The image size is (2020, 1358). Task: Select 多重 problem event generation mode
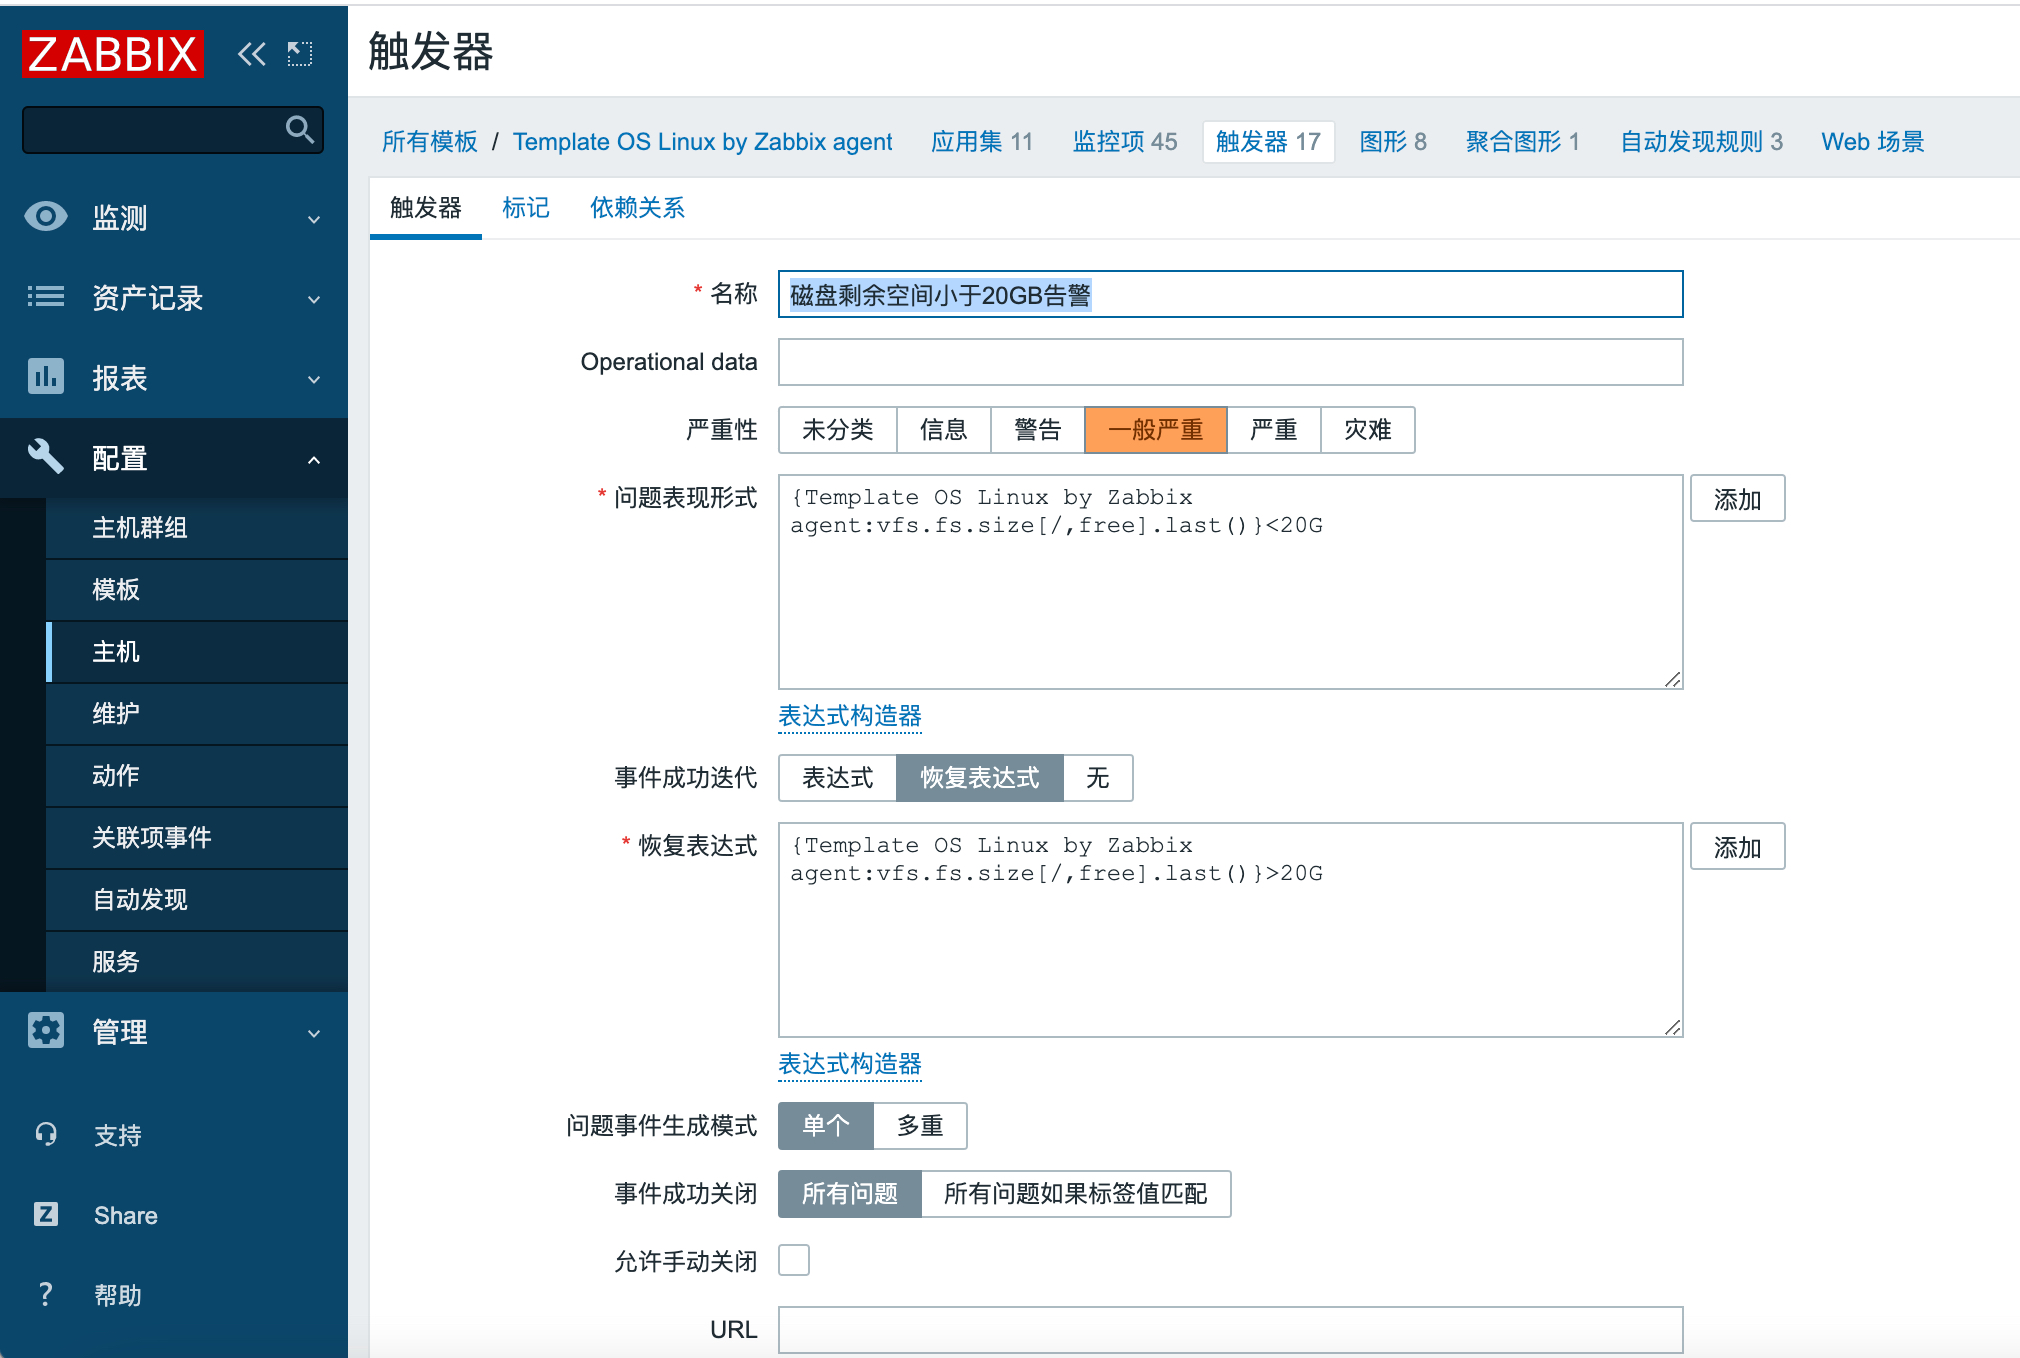pyautogui.click(x=920, y=1126)
